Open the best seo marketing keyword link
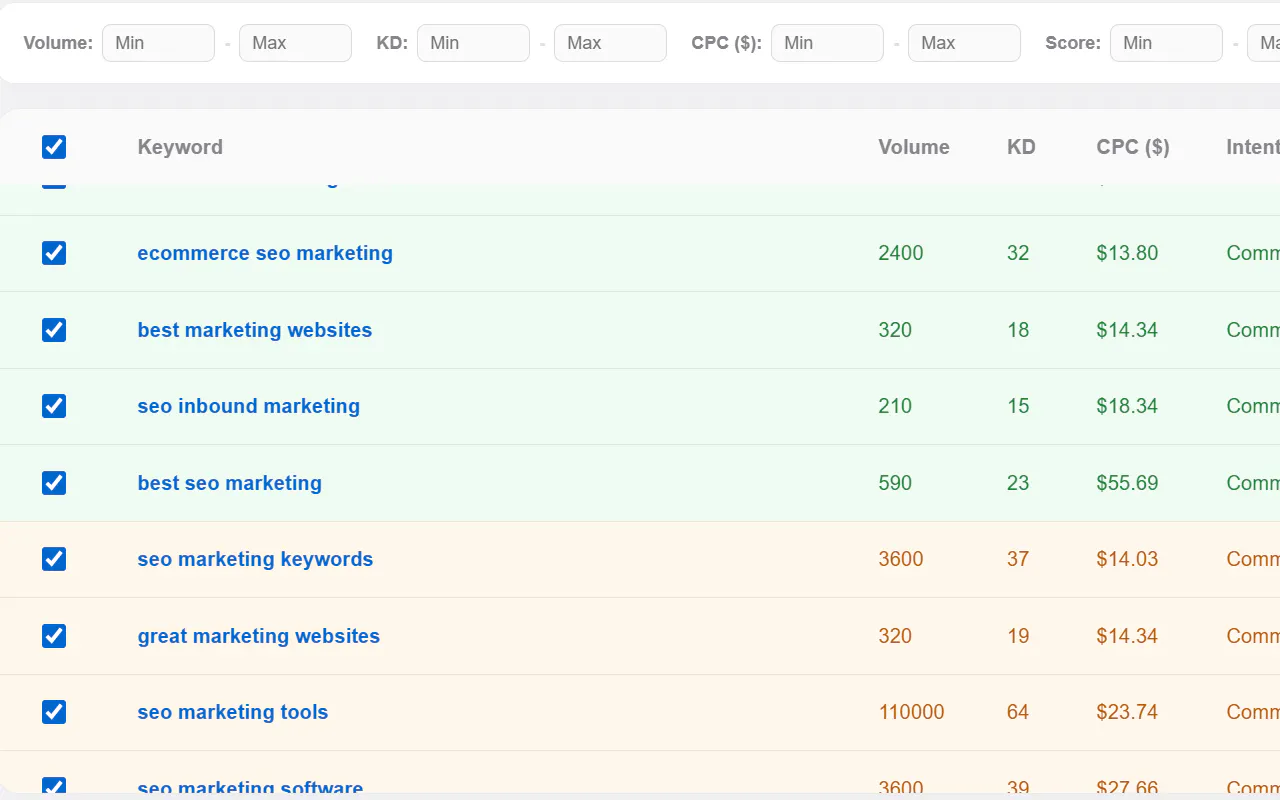 [230, 483]
